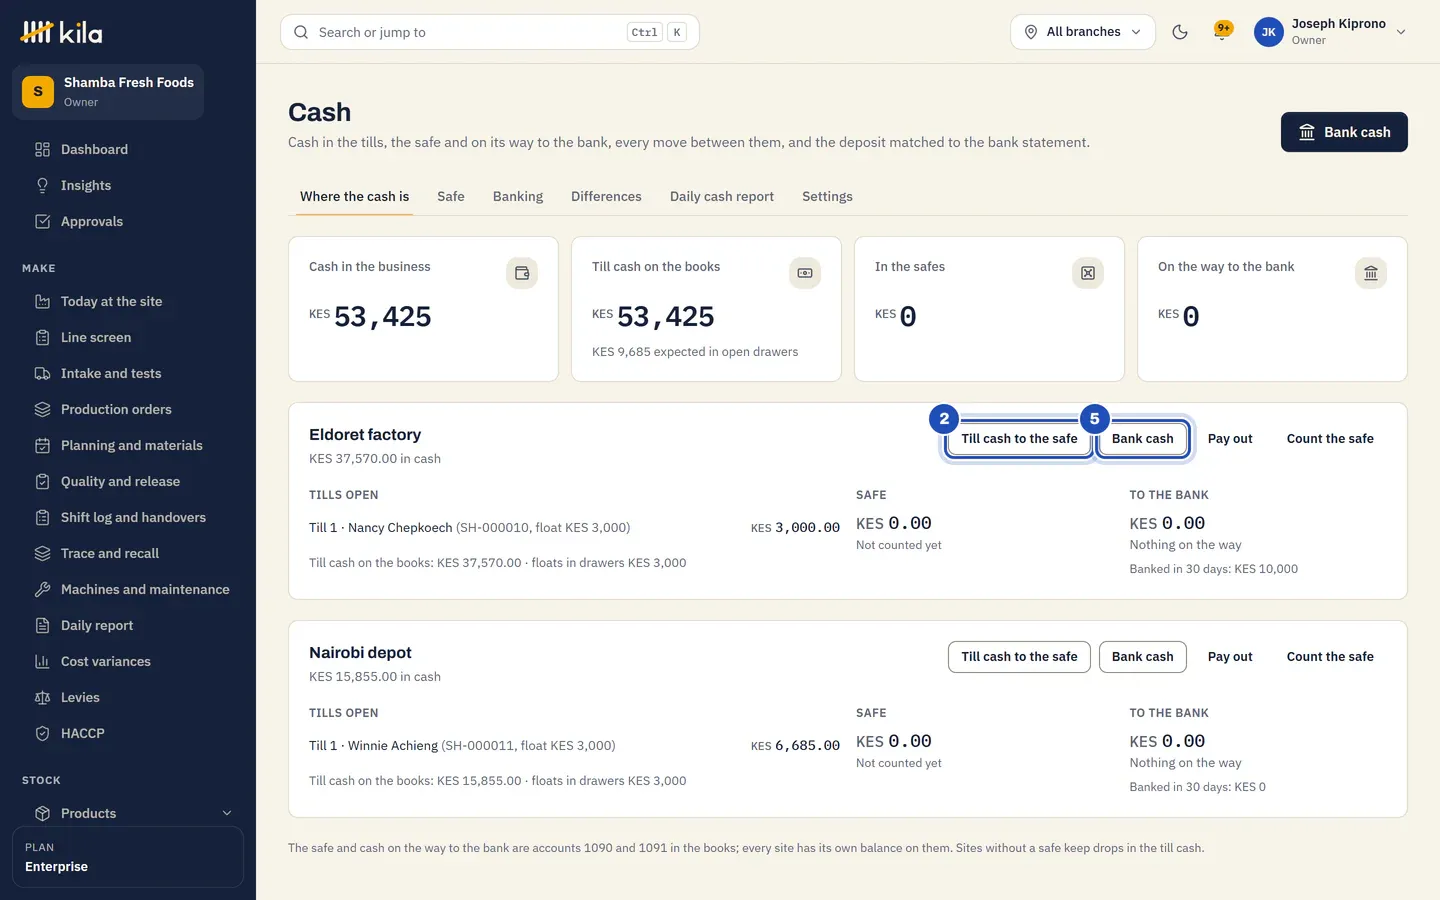Viewport: 1440px width, 900px height.
Task: Open Joseph Kiprono account menu
Action: (x=1330, y=32)
